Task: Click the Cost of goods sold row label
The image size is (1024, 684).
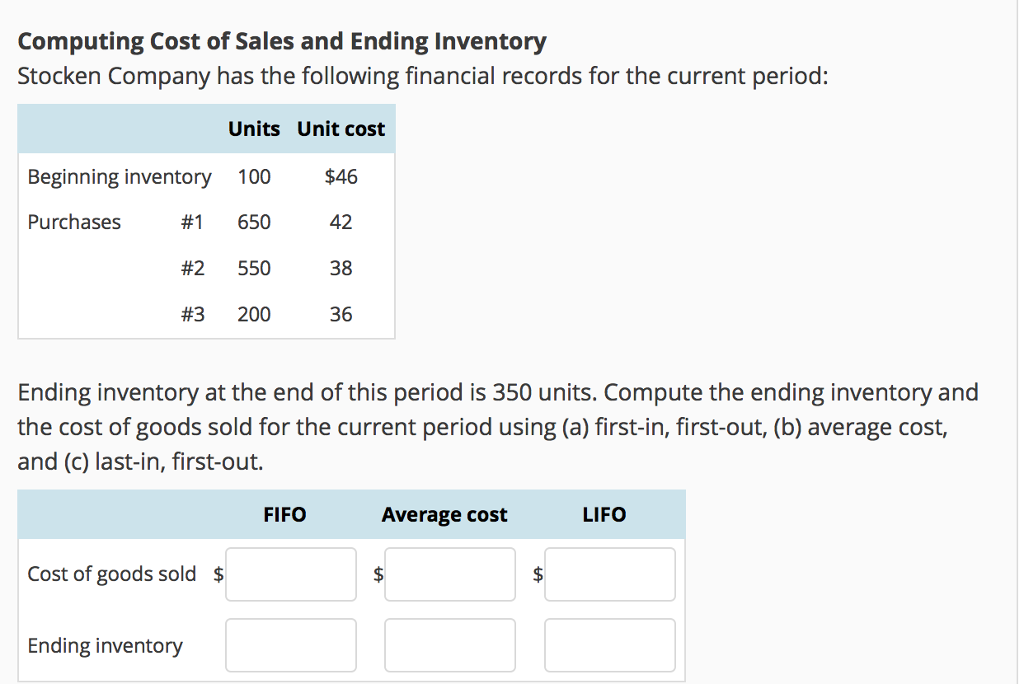Action: pyautogui.click(x=112, y=574)
